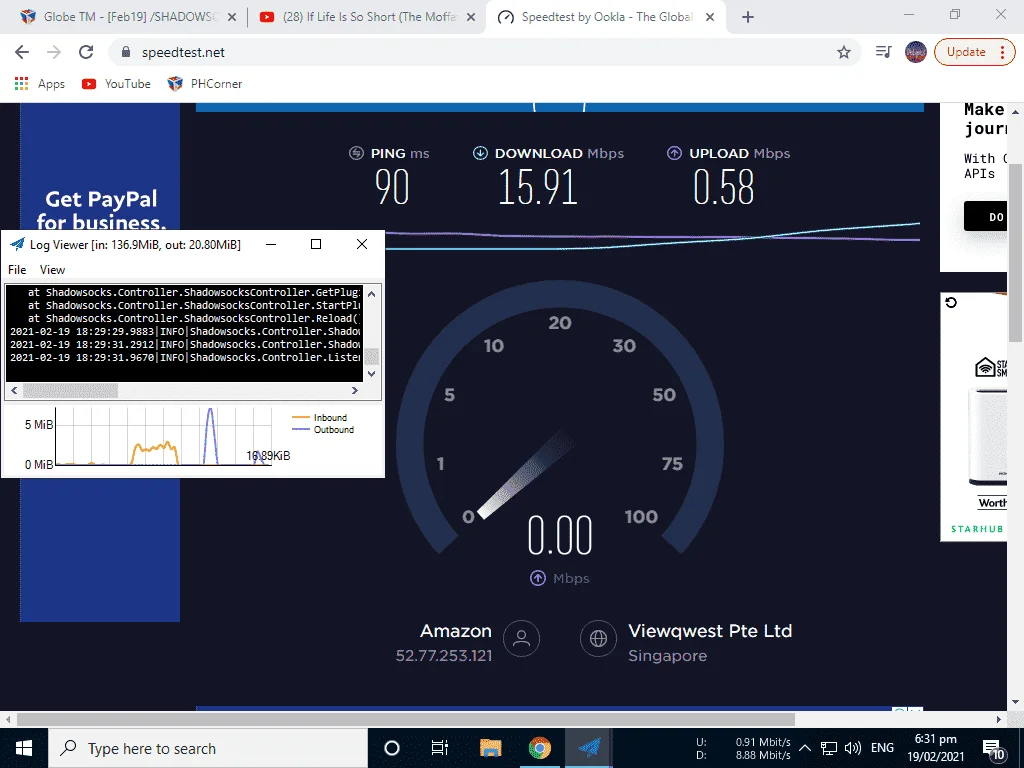The height and width of the screenshot is (768, 1024).
Task: Click the Viewqwest Pte Ltd server name
Action: tap(710, 631)
